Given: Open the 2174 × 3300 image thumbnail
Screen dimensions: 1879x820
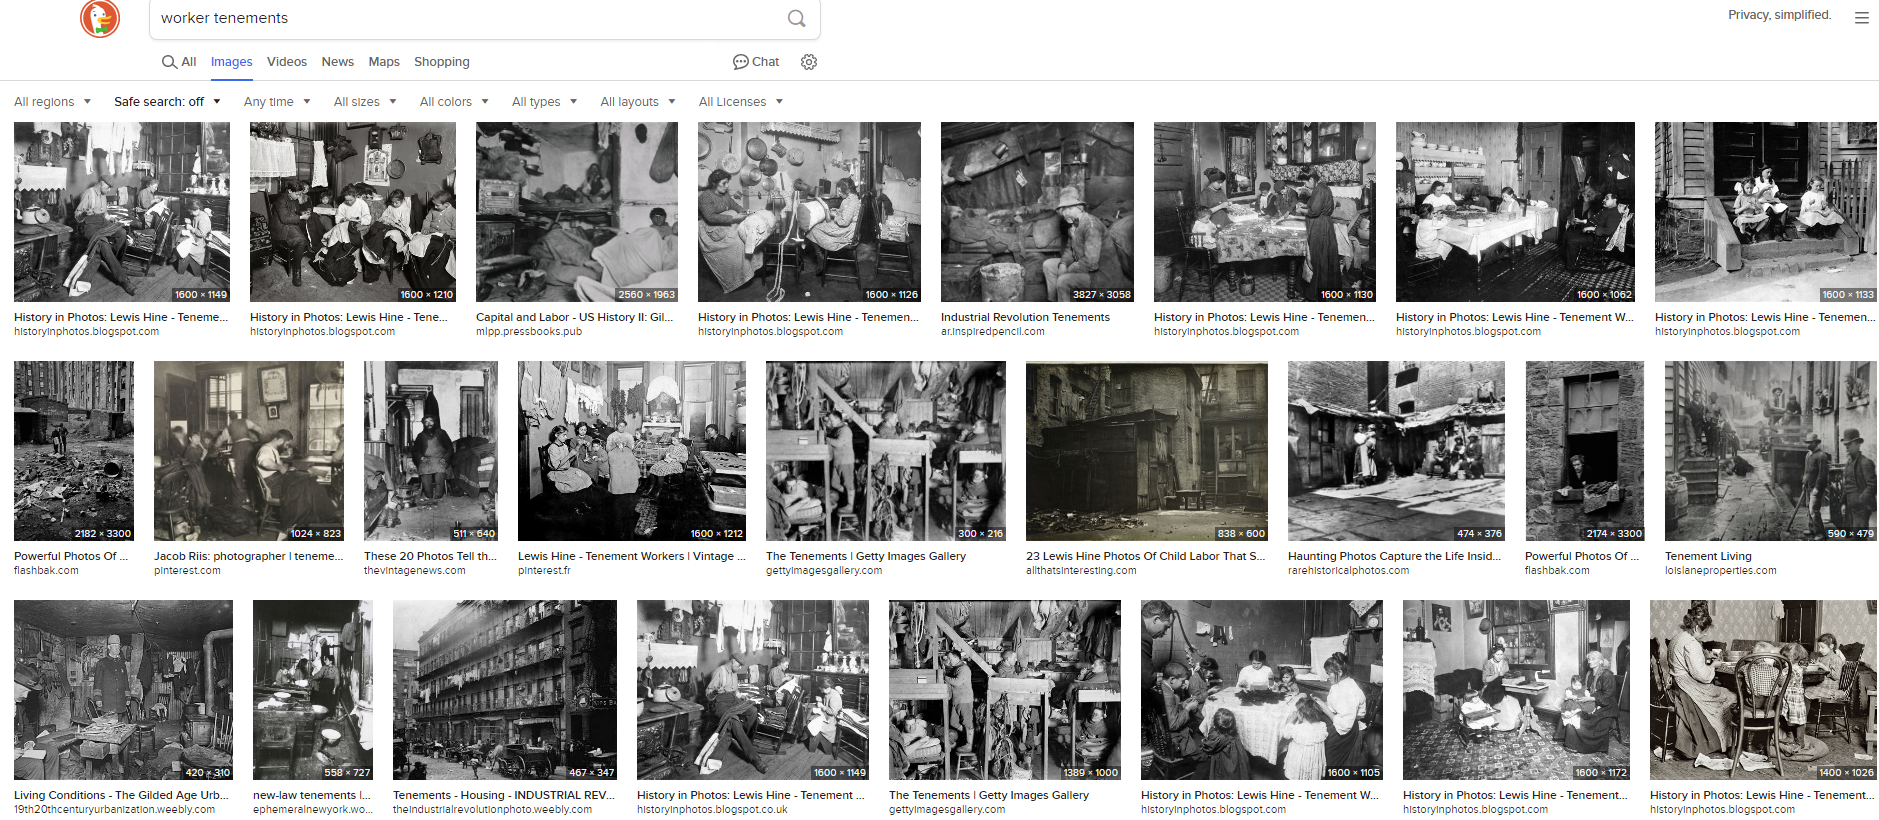Looking at the screenshot, I should coord(1585,451).
